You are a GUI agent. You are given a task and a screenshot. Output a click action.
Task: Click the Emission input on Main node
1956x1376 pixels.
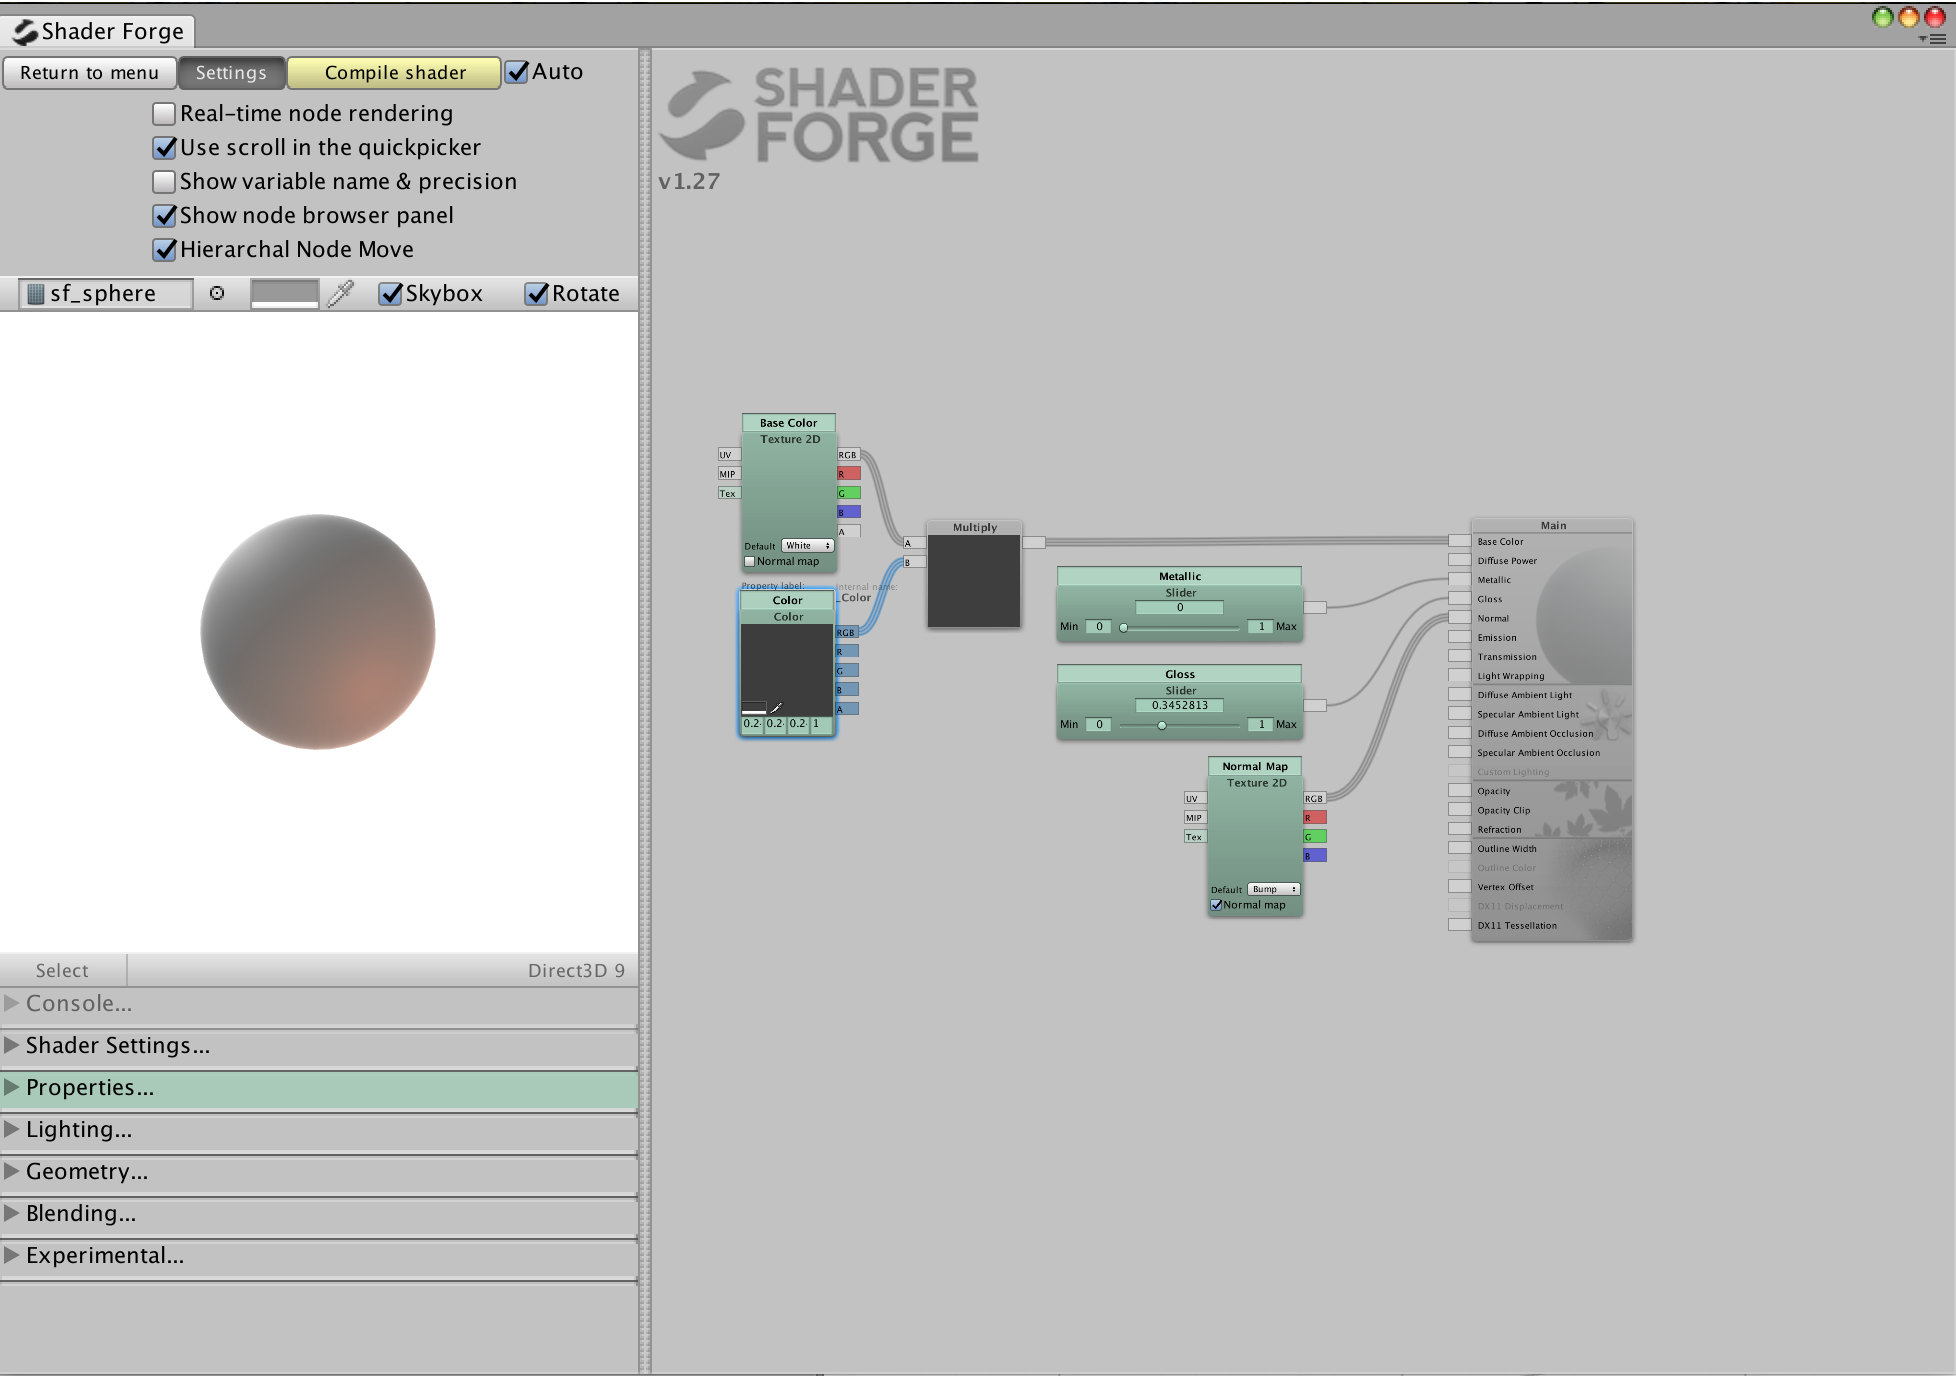(1460, 637)
